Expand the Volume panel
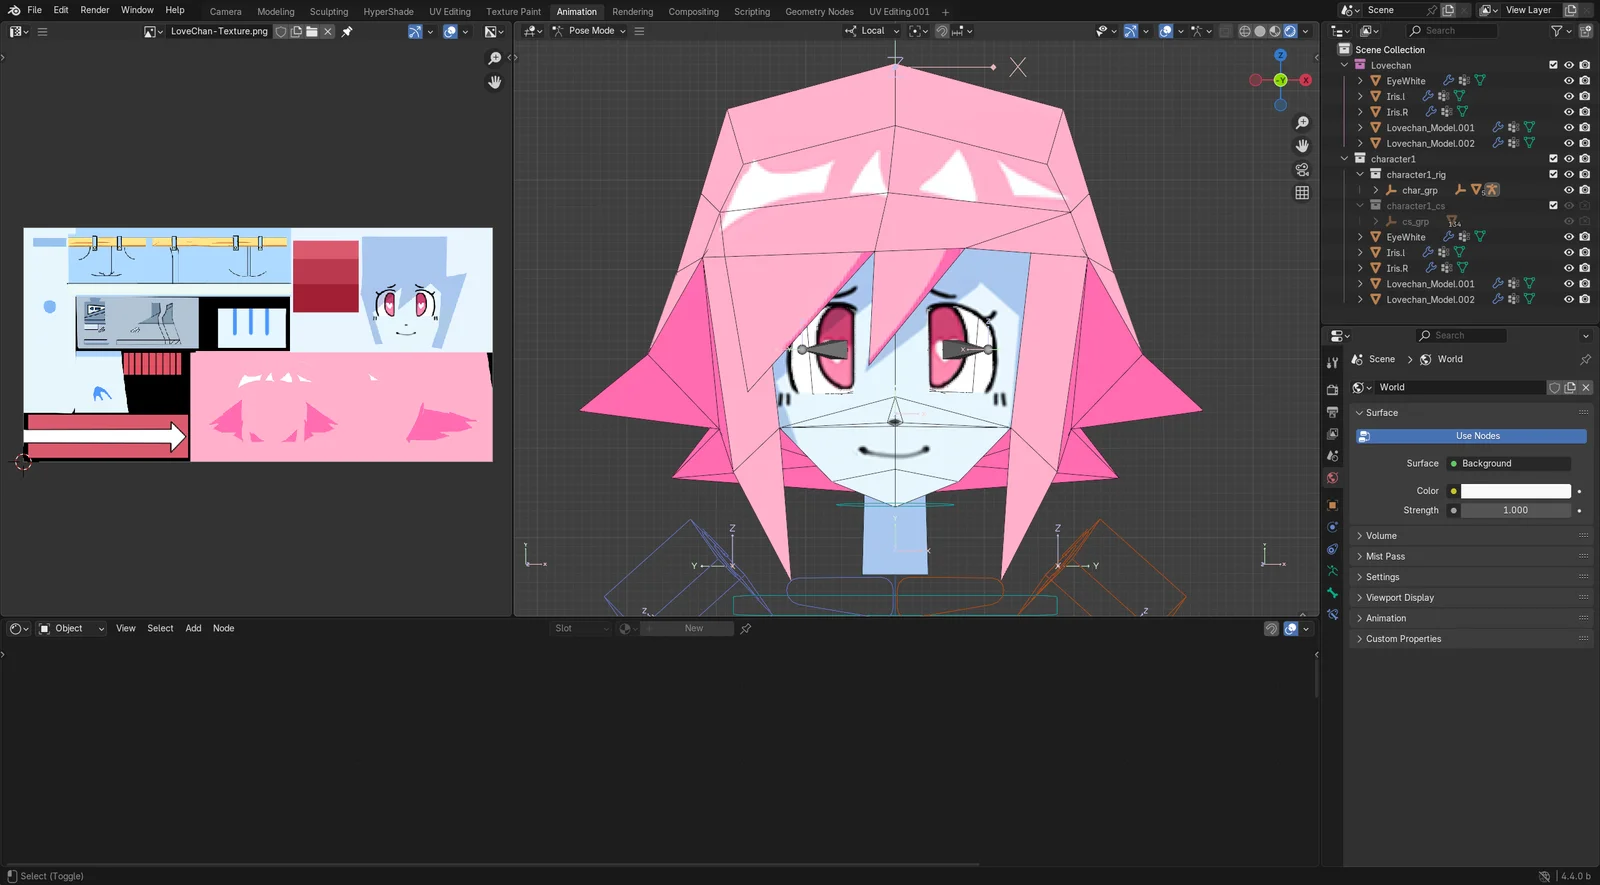This screenshot has height=885, width=1600. tap(1381, 536)
